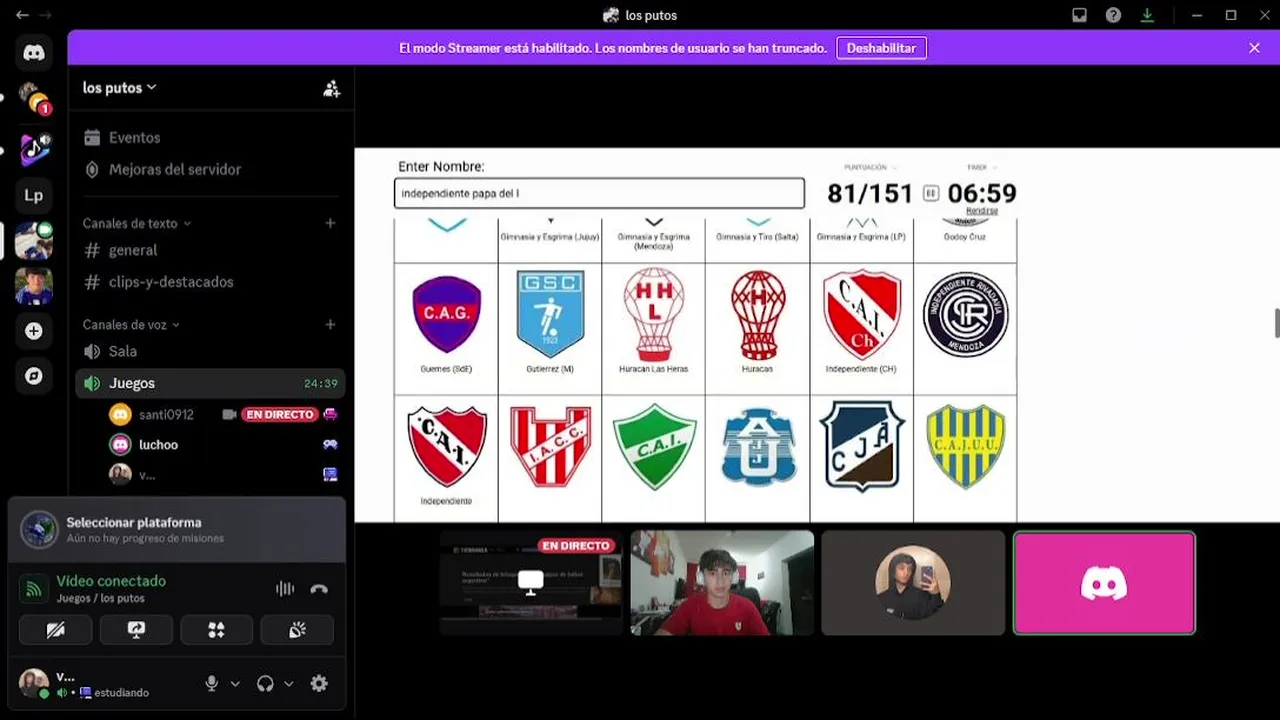The image size is (1280, 720).
Task: Click the Rendirse link under timer
Action: pyautogui.click(x=982, y=211)
